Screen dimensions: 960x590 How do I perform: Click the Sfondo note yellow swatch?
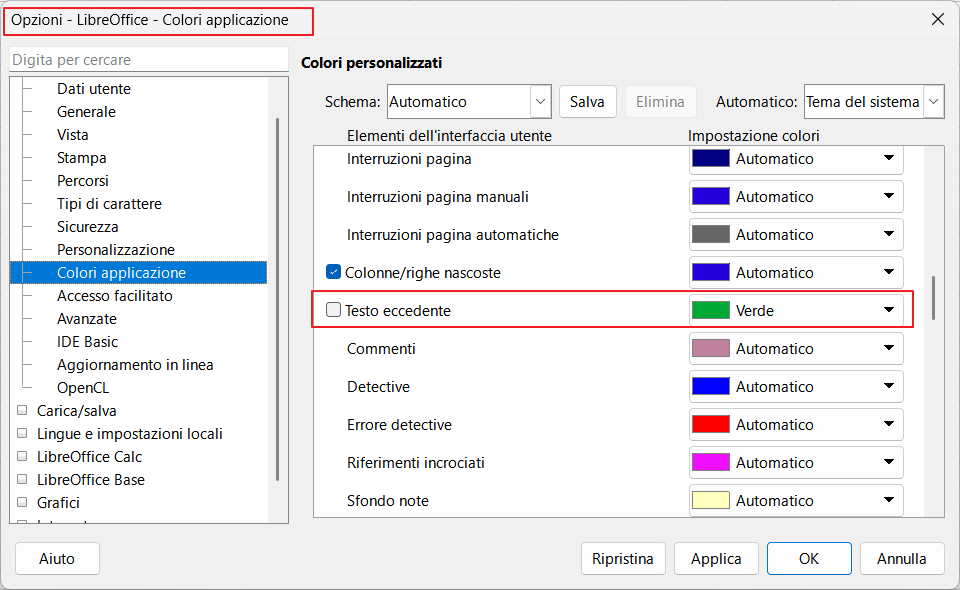tap(710, 500)
